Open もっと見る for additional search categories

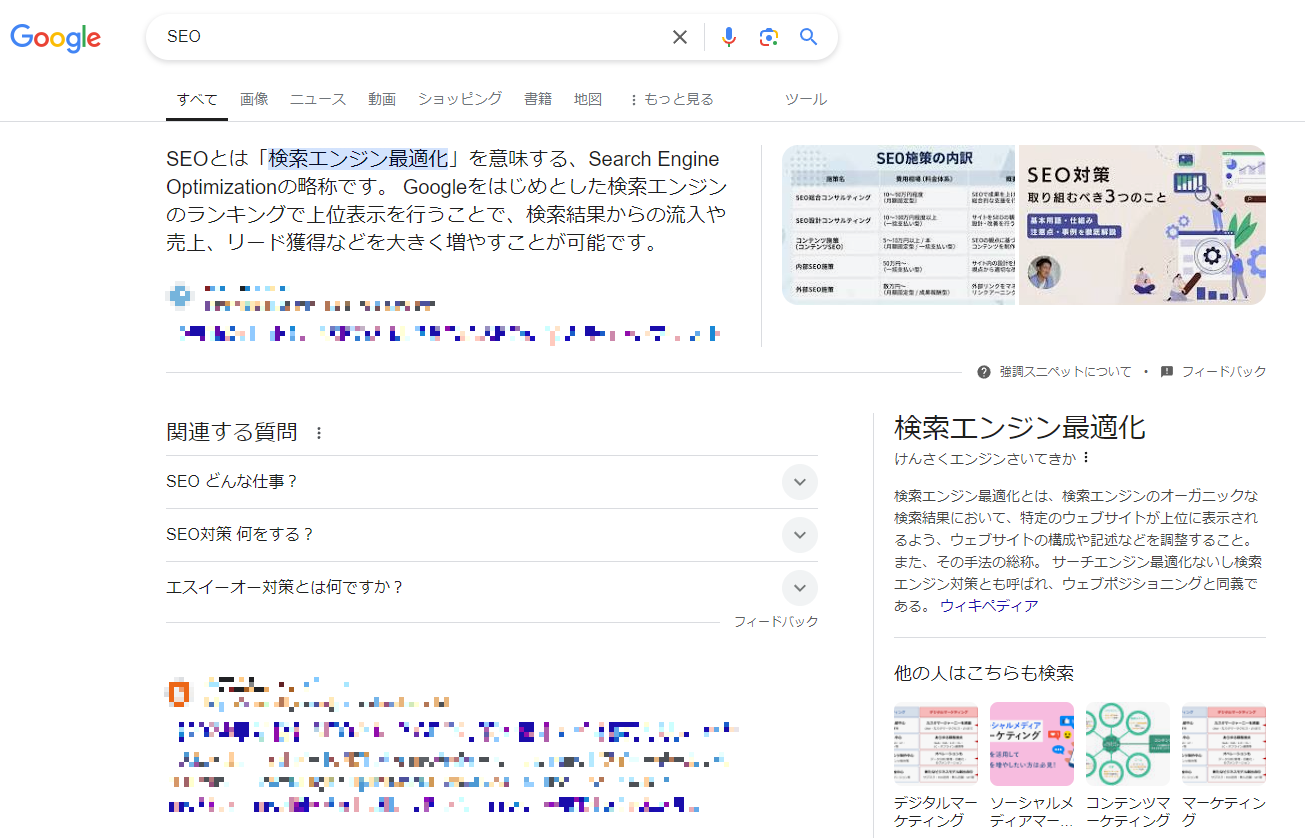coord(671,99)
